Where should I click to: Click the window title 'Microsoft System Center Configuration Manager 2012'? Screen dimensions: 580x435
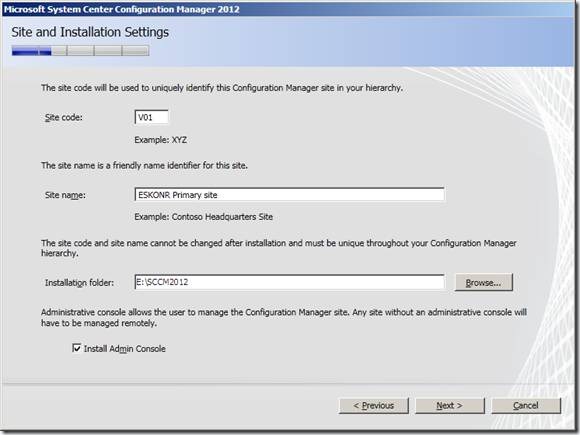click(121, 9)
